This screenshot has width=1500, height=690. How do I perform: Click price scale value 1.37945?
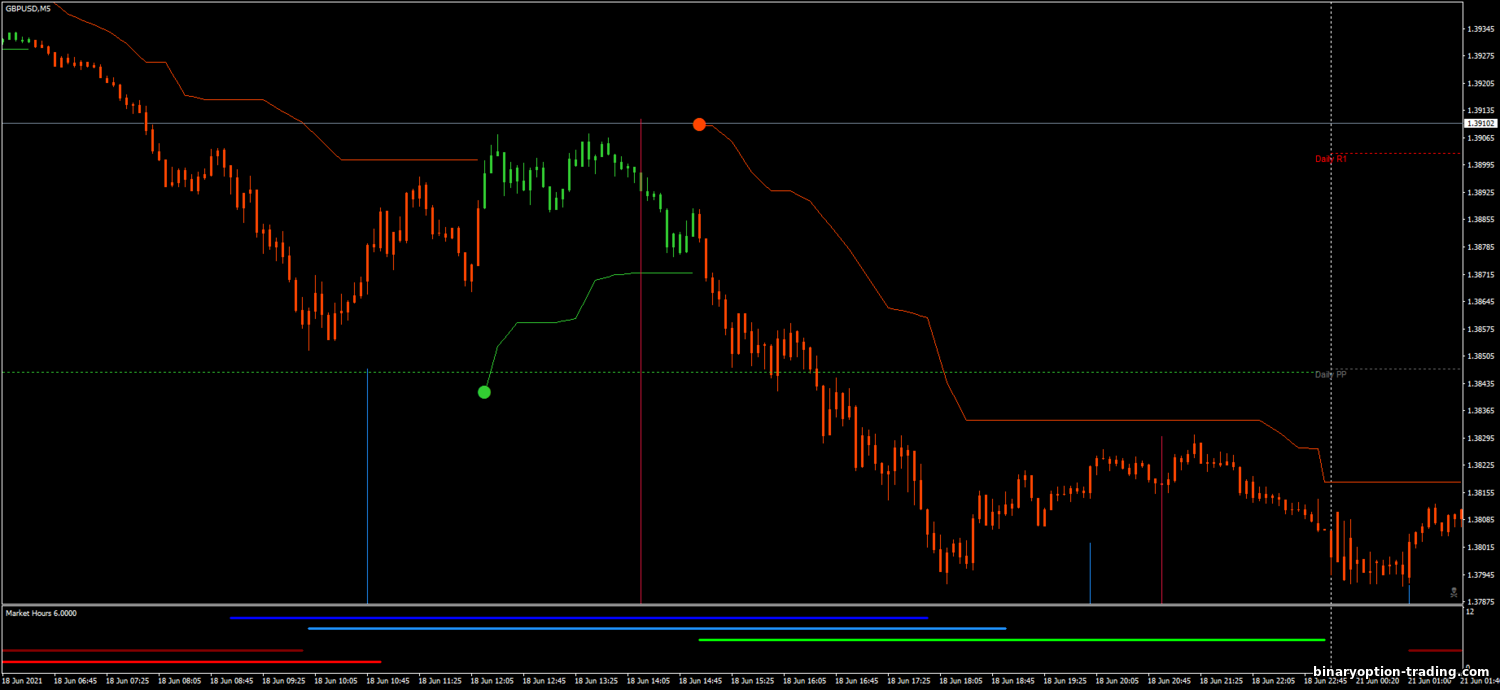[1480, 575]
